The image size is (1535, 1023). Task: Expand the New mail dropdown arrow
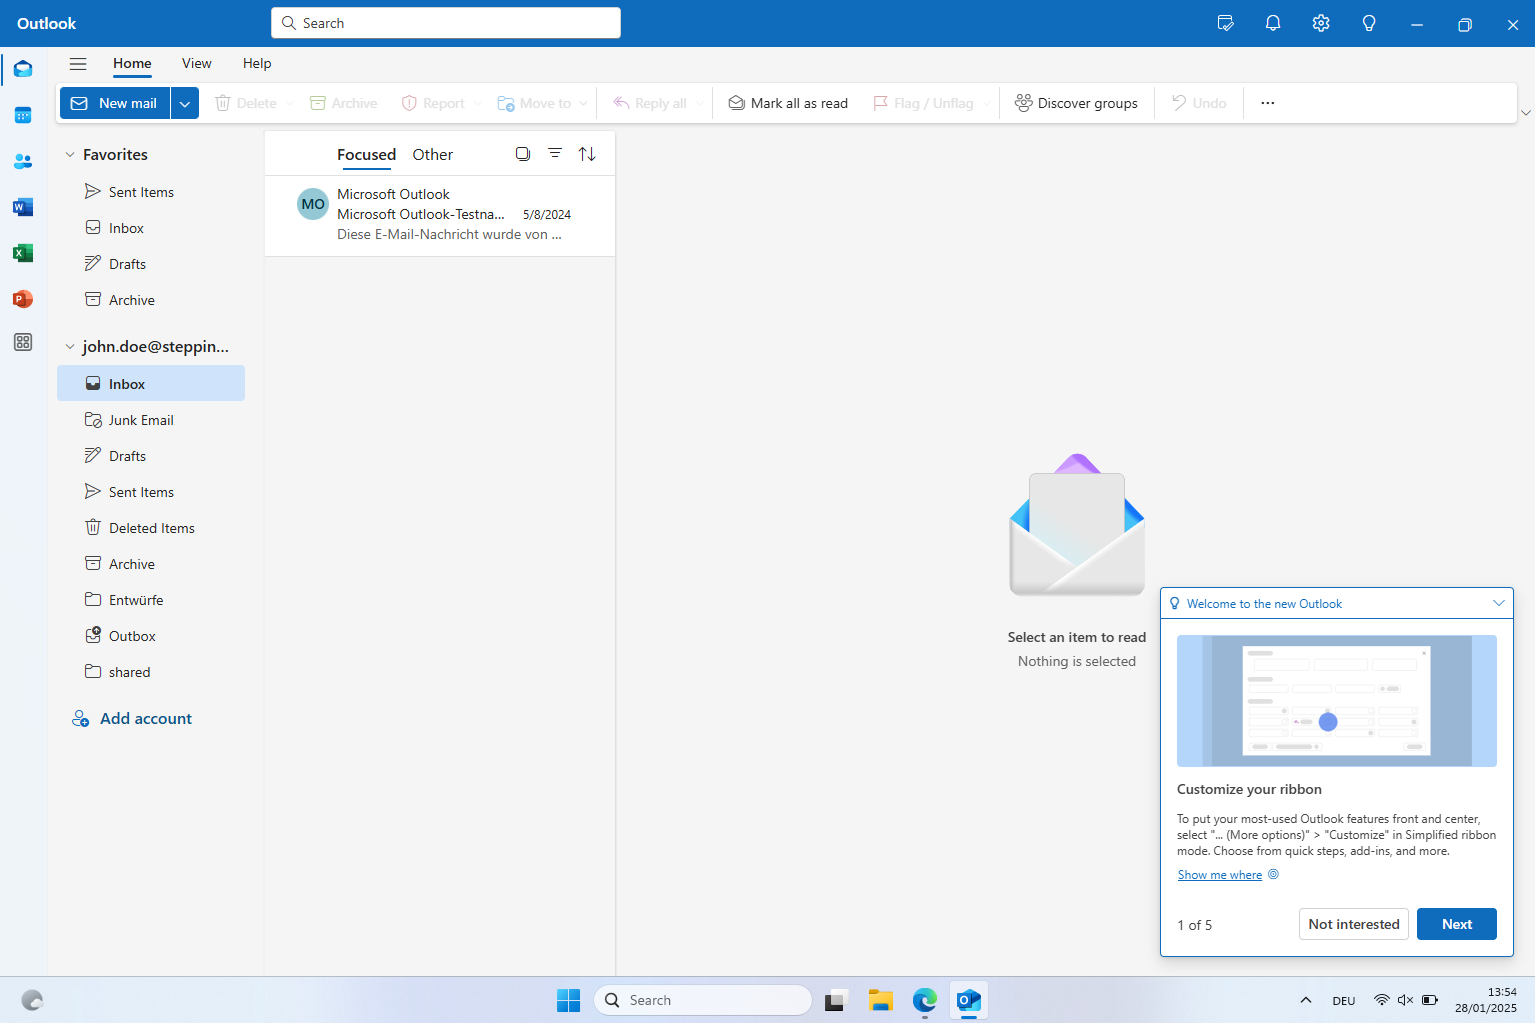(x=185, y=103)
